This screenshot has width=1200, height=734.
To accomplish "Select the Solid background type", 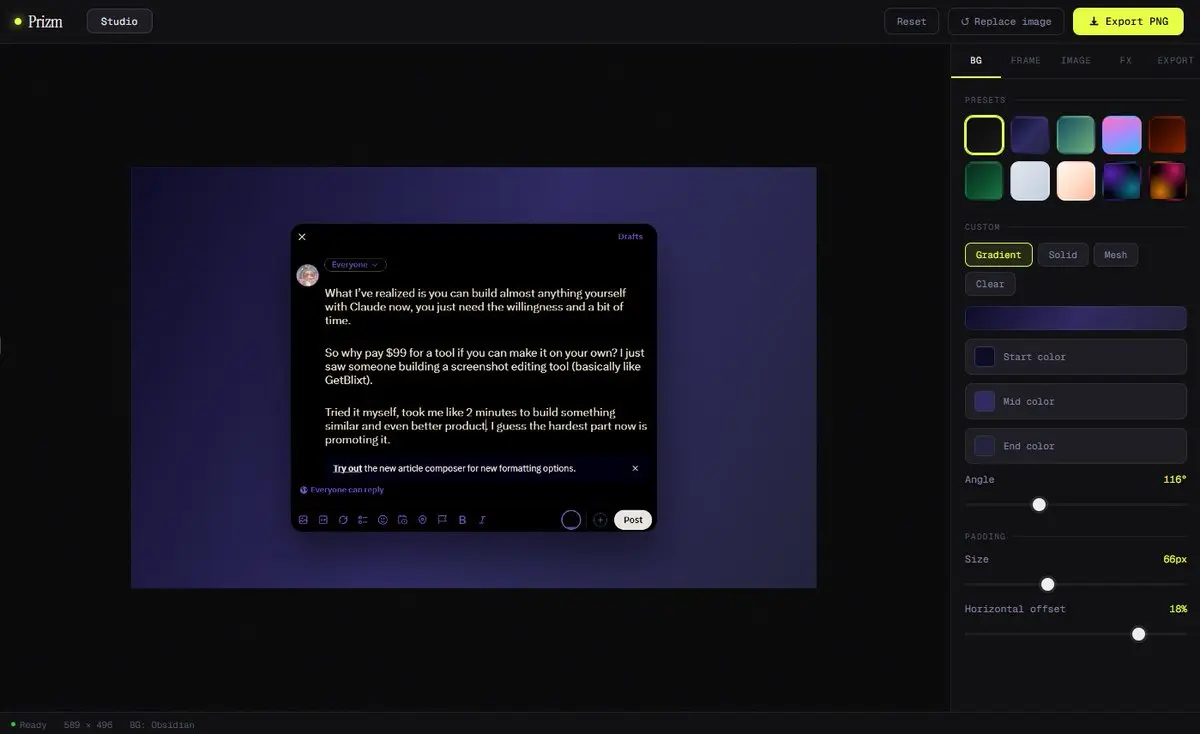I will (x=1062, y=255).
